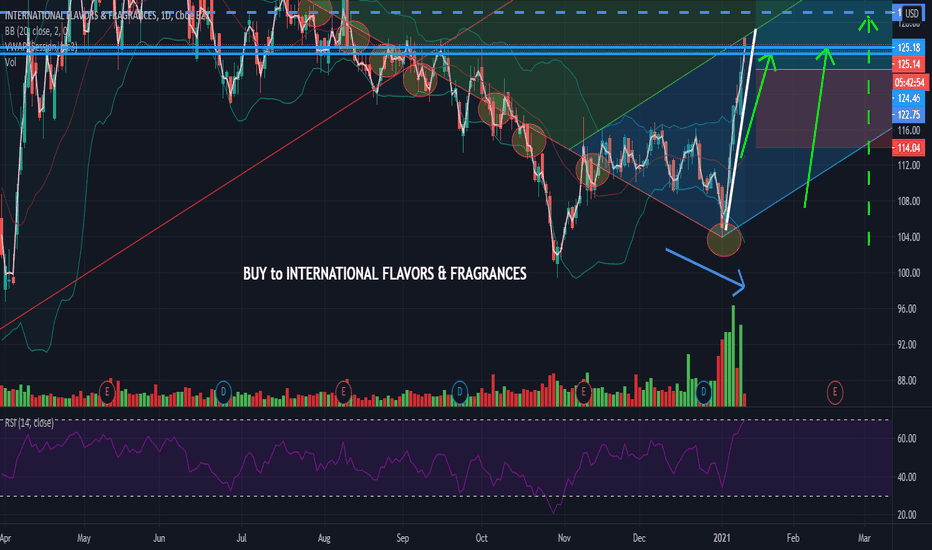Select the RSI (14, close) indicator legend
The height and width of the screenshot is (550, 932).
[29, 423]
